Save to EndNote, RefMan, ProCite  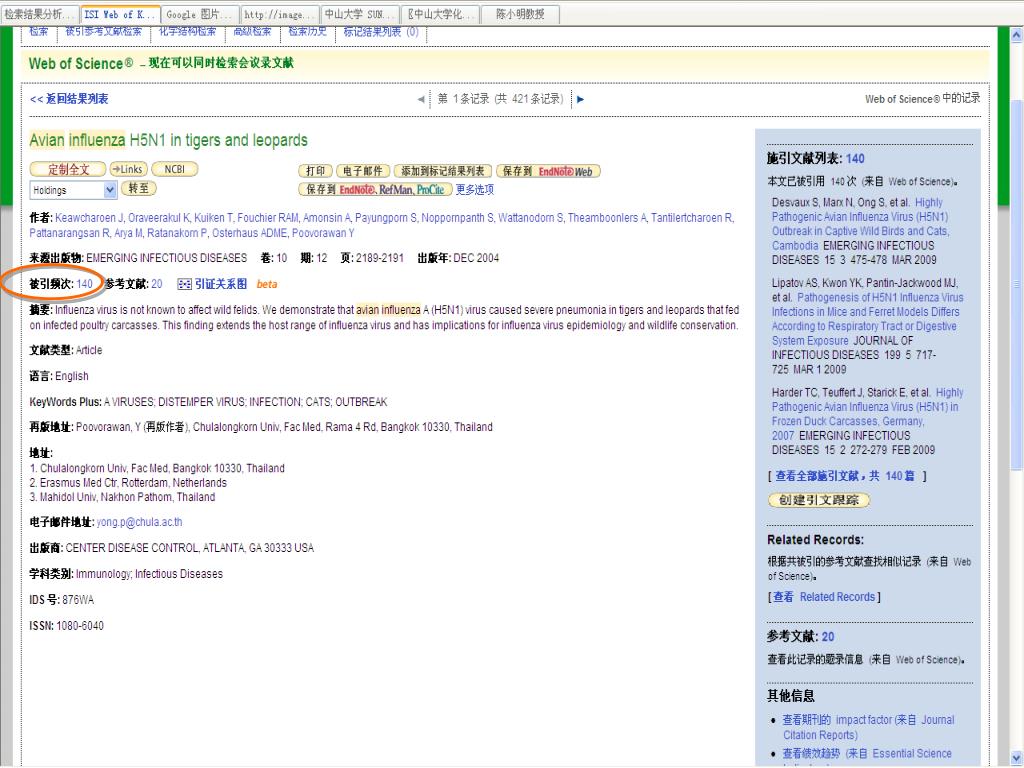coord(376,189)
